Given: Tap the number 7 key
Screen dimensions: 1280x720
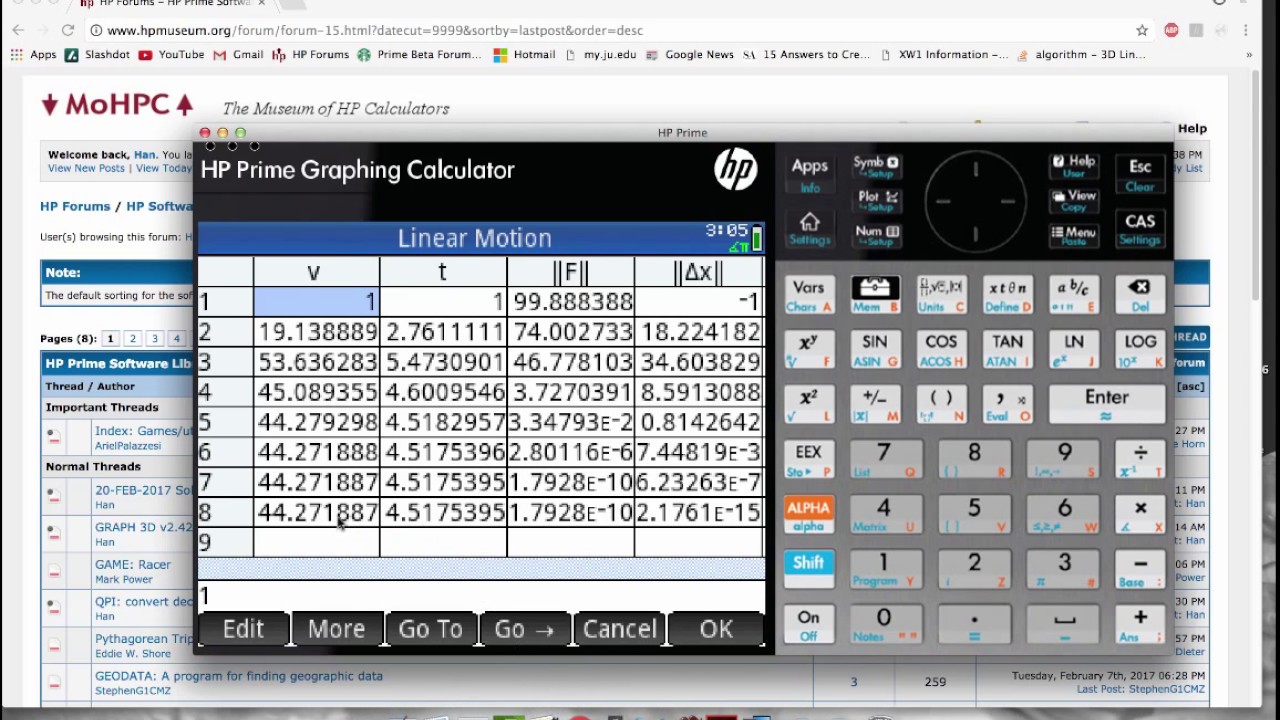Looking at the screenshot, I should pos(884,461).
